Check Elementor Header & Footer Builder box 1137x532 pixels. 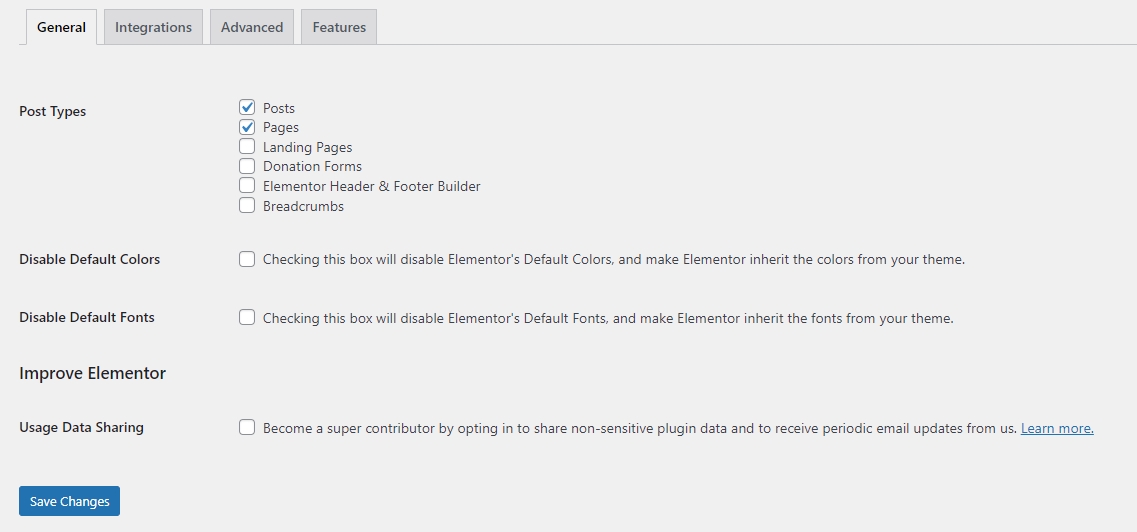(247, 186)
